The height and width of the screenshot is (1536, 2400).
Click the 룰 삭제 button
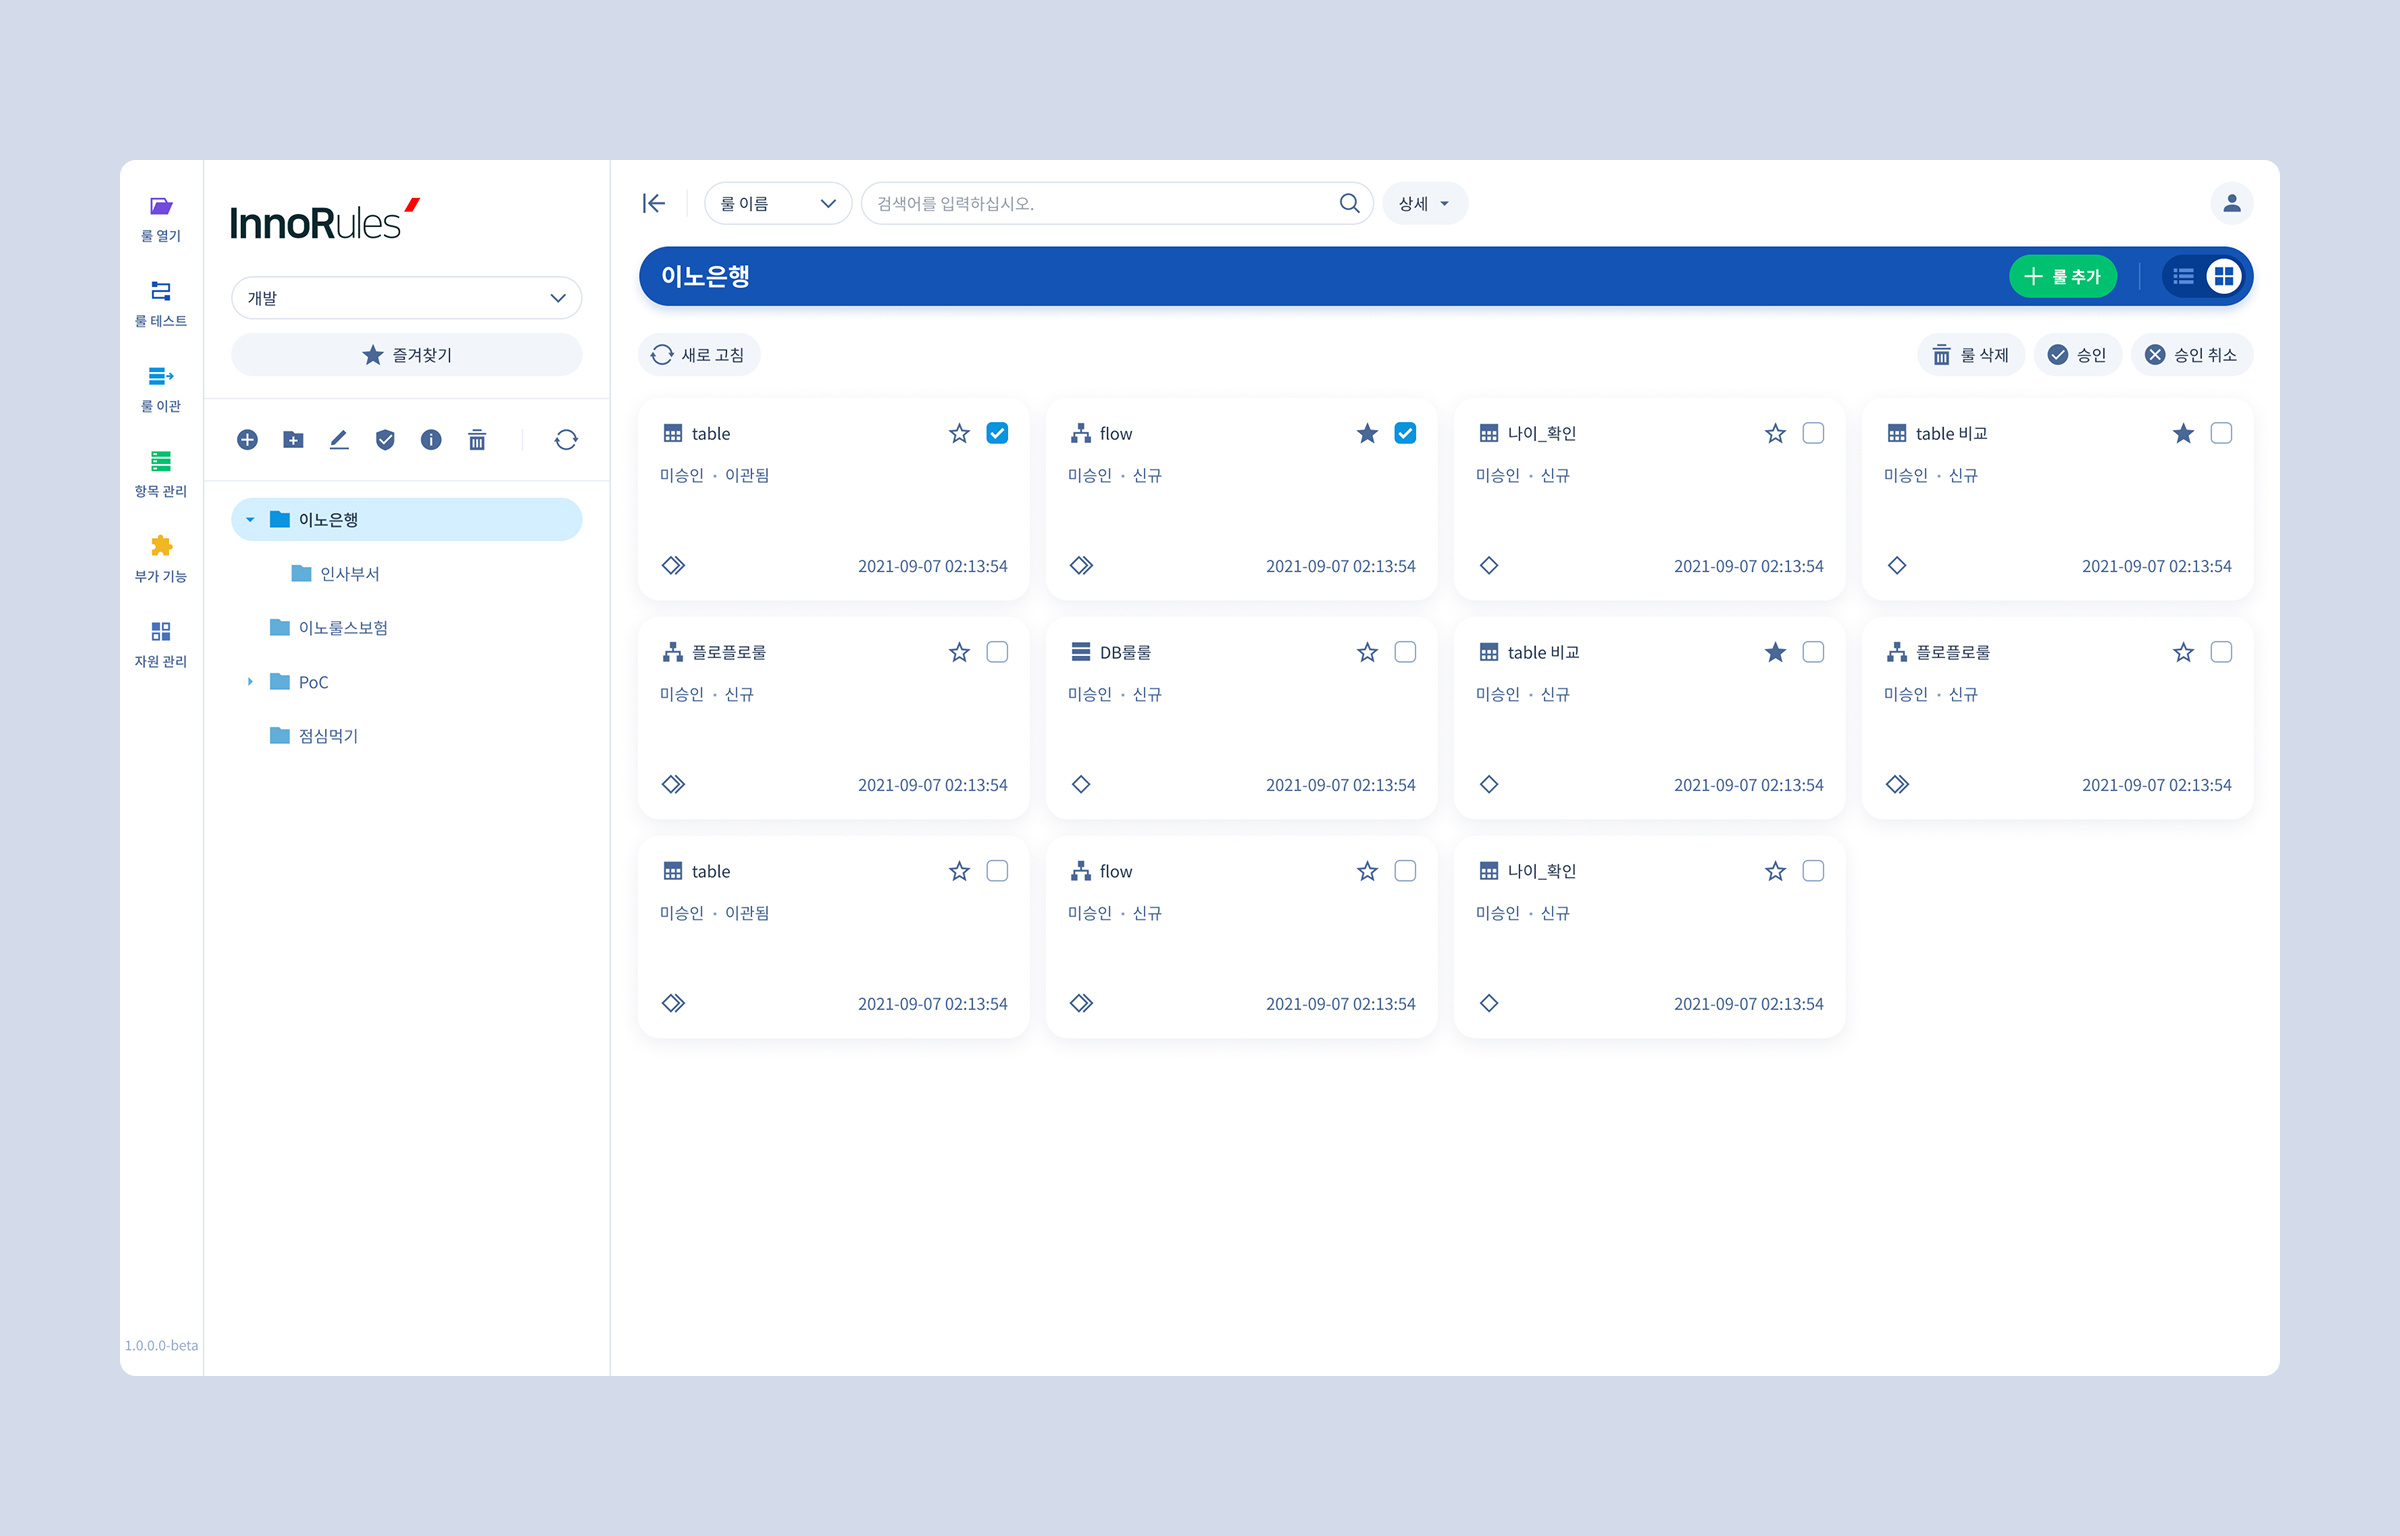1970,355
